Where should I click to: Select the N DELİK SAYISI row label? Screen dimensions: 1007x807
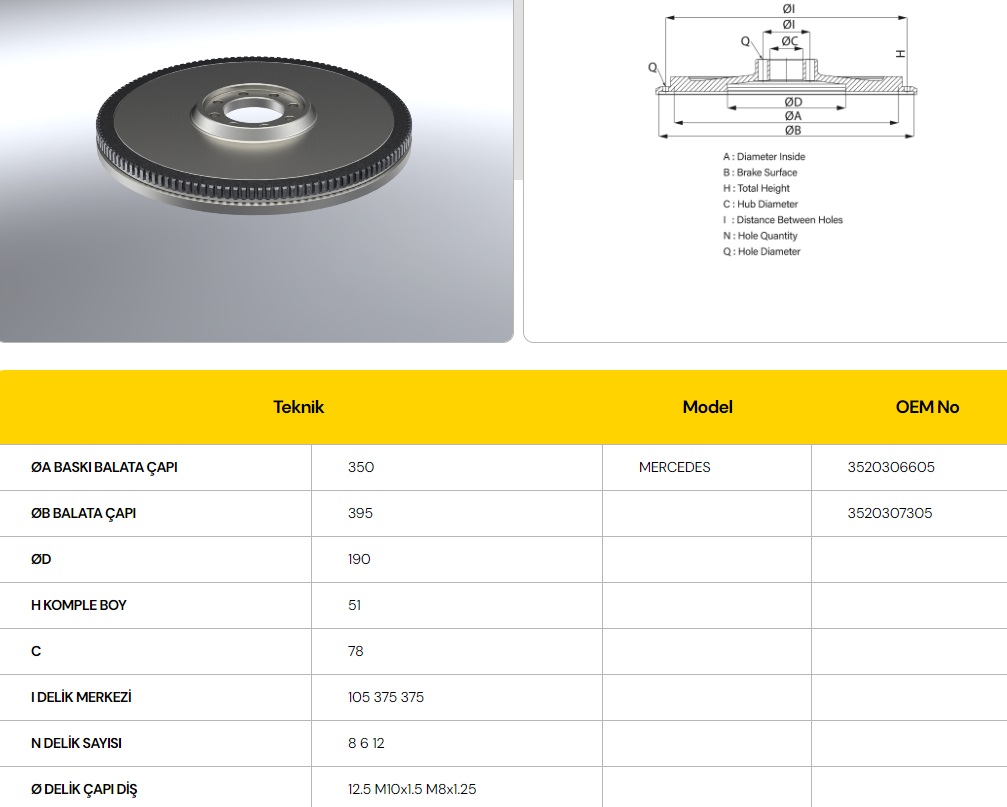[x=74, y=743]
